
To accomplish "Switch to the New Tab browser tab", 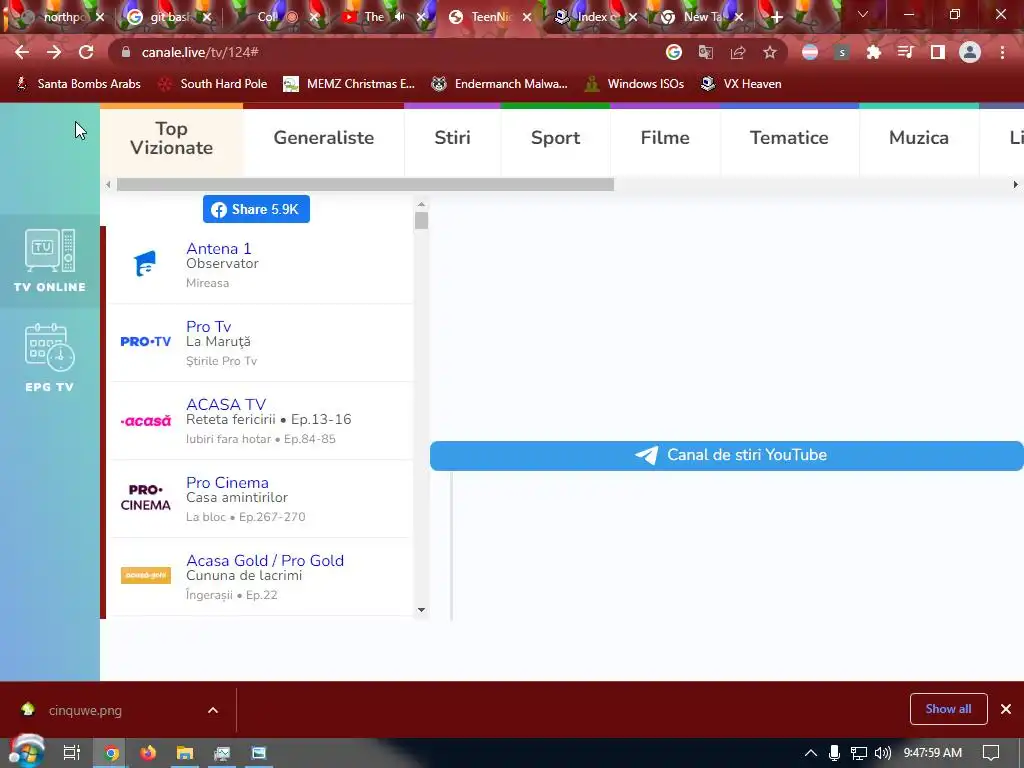I will pos(700,17).
